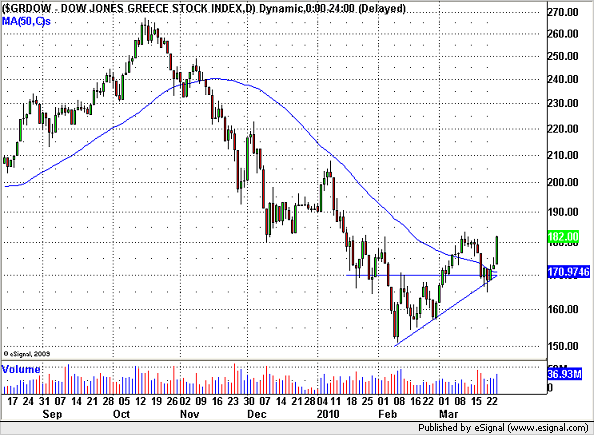
Task: Click the Dec month label on time axis
Action: 257,414
